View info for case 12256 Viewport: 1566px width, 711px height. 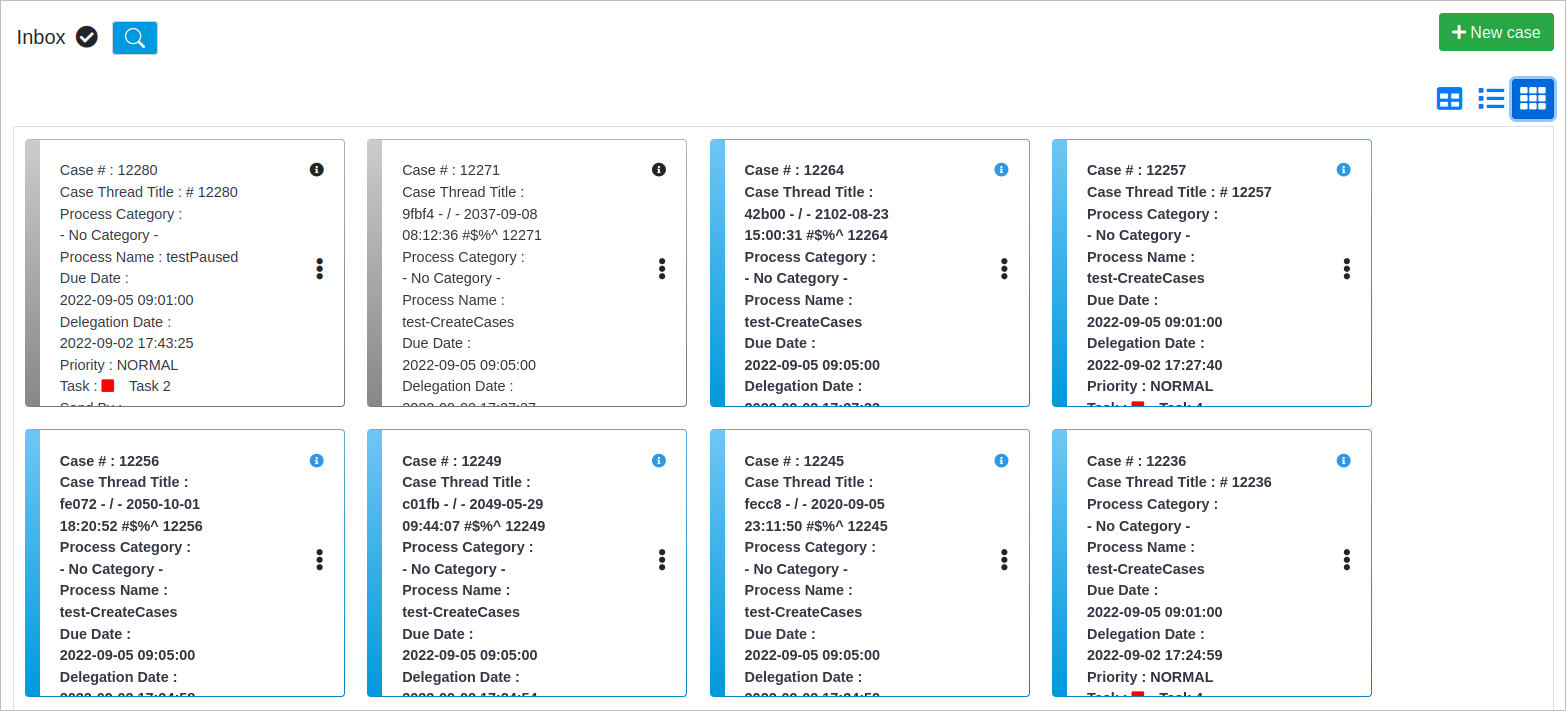pos(317,461)
